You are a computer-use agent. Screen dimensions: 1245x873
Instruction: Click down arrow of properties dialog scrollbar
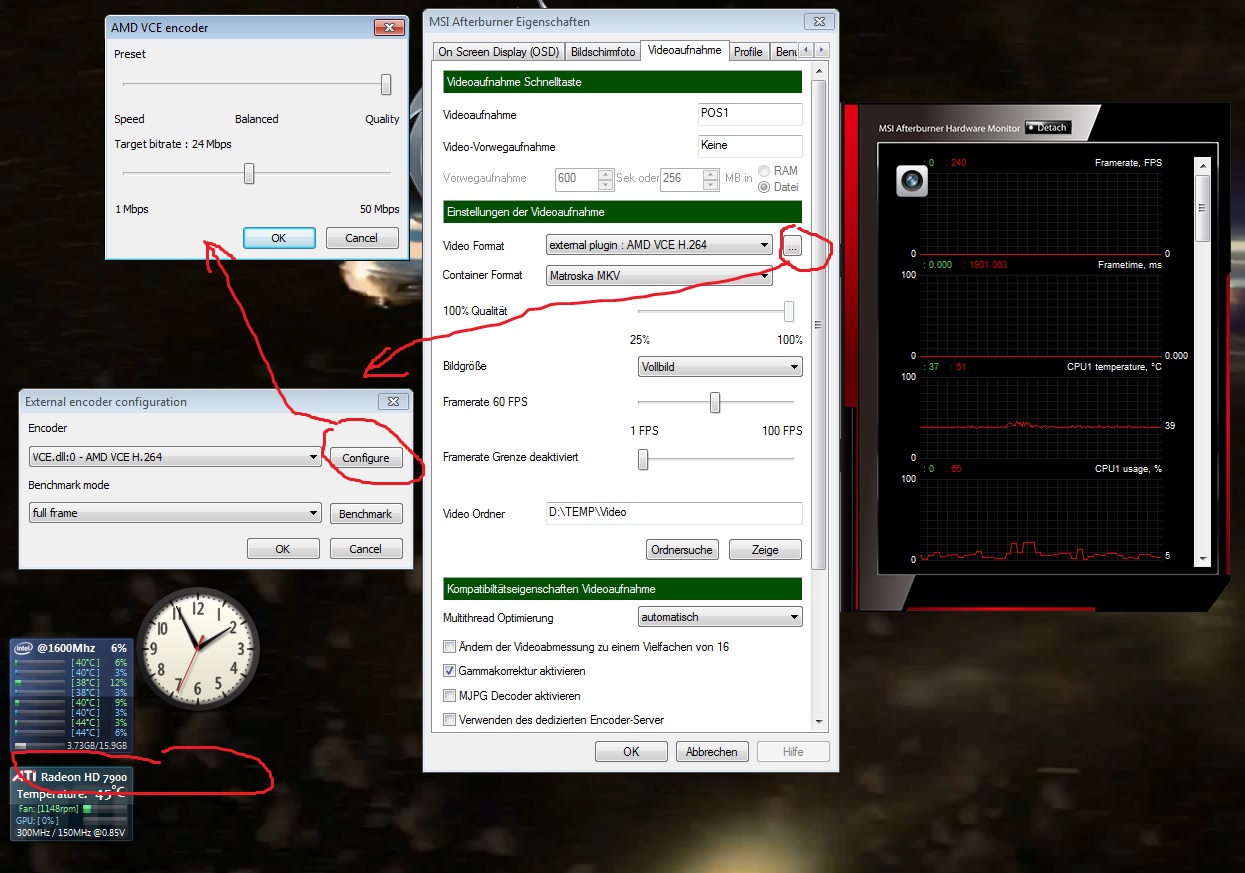click(819, 721)
